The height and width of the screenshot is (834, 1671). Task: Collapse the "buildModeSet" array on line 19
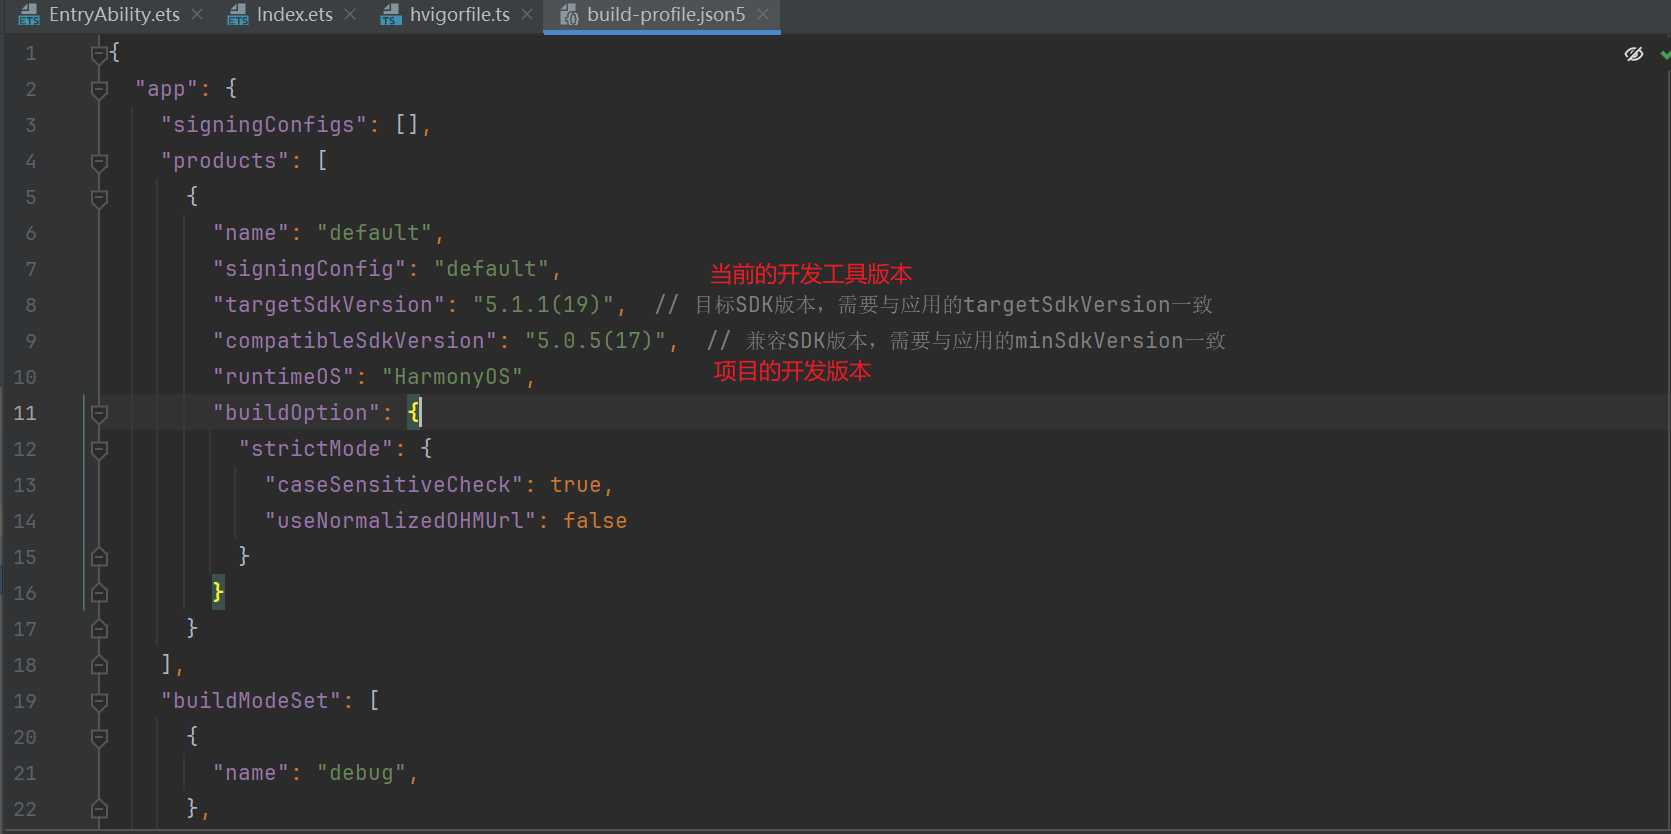pos(99,702)
